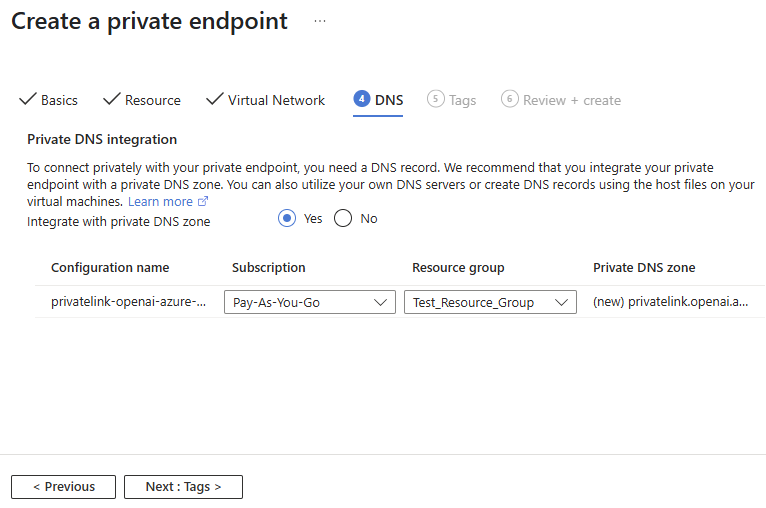Open the Pay-As-You-Go subscription dropdown
Image resolution: width=766 pixels, height=508 pixels.
pyautogui.click(x=310, y=302)
